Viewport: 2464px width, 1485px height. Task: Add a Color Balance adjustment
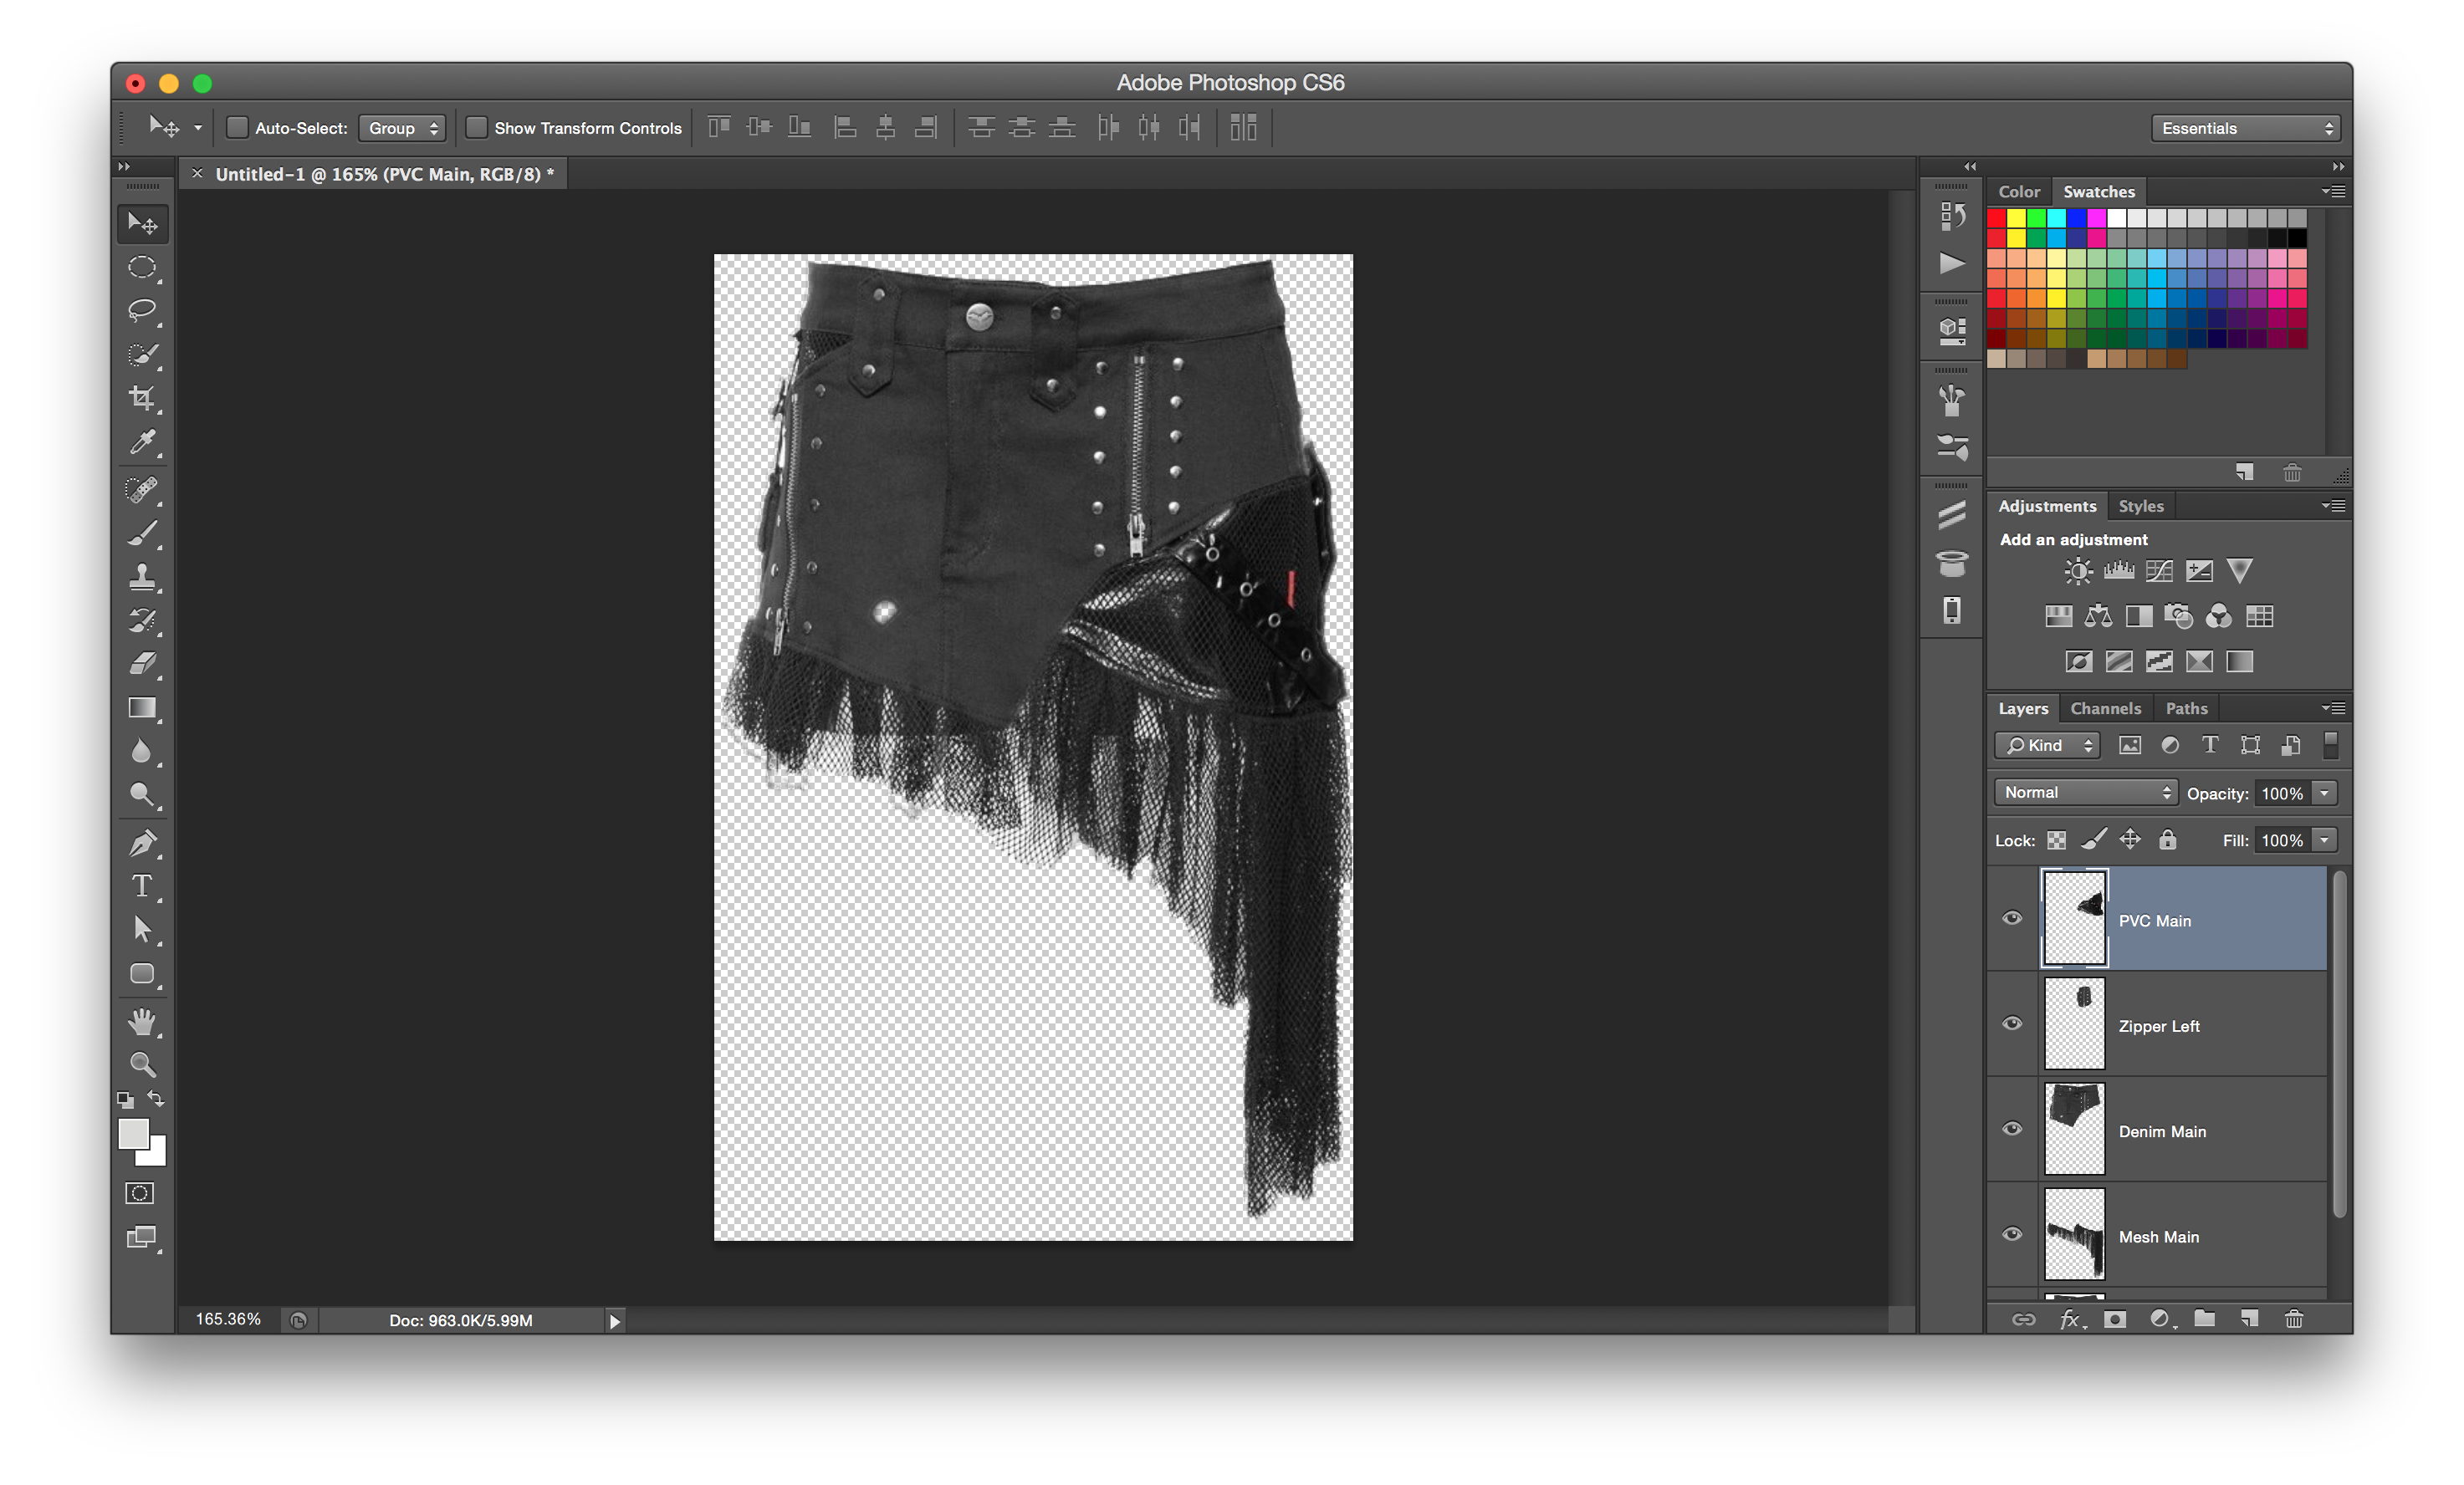2098,616
